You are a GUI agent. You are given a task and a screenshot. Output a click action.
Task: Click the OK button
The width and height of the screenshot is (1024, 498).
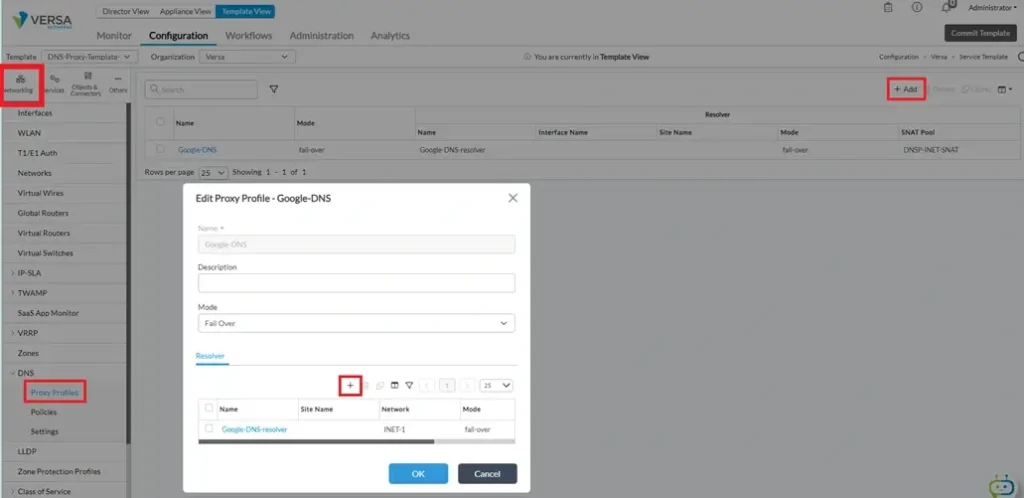click(x=417, y=473)
